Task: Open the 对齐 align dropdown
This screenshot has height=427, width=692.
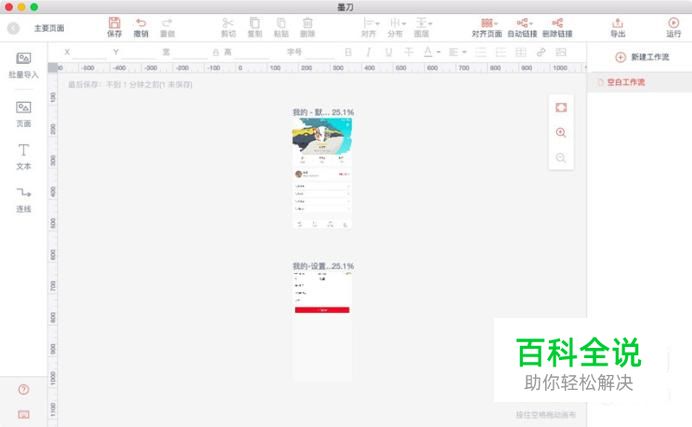Action: click(370, 23)
